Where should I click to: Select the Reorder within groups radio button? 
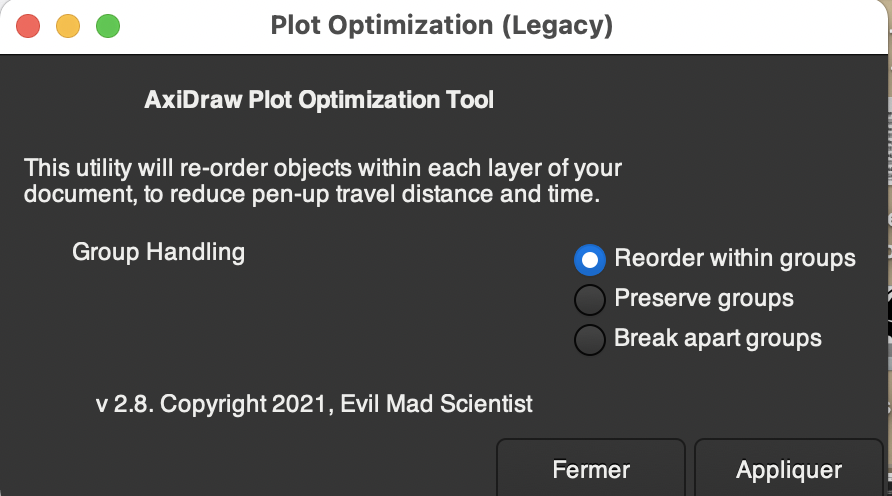[590, 259]
